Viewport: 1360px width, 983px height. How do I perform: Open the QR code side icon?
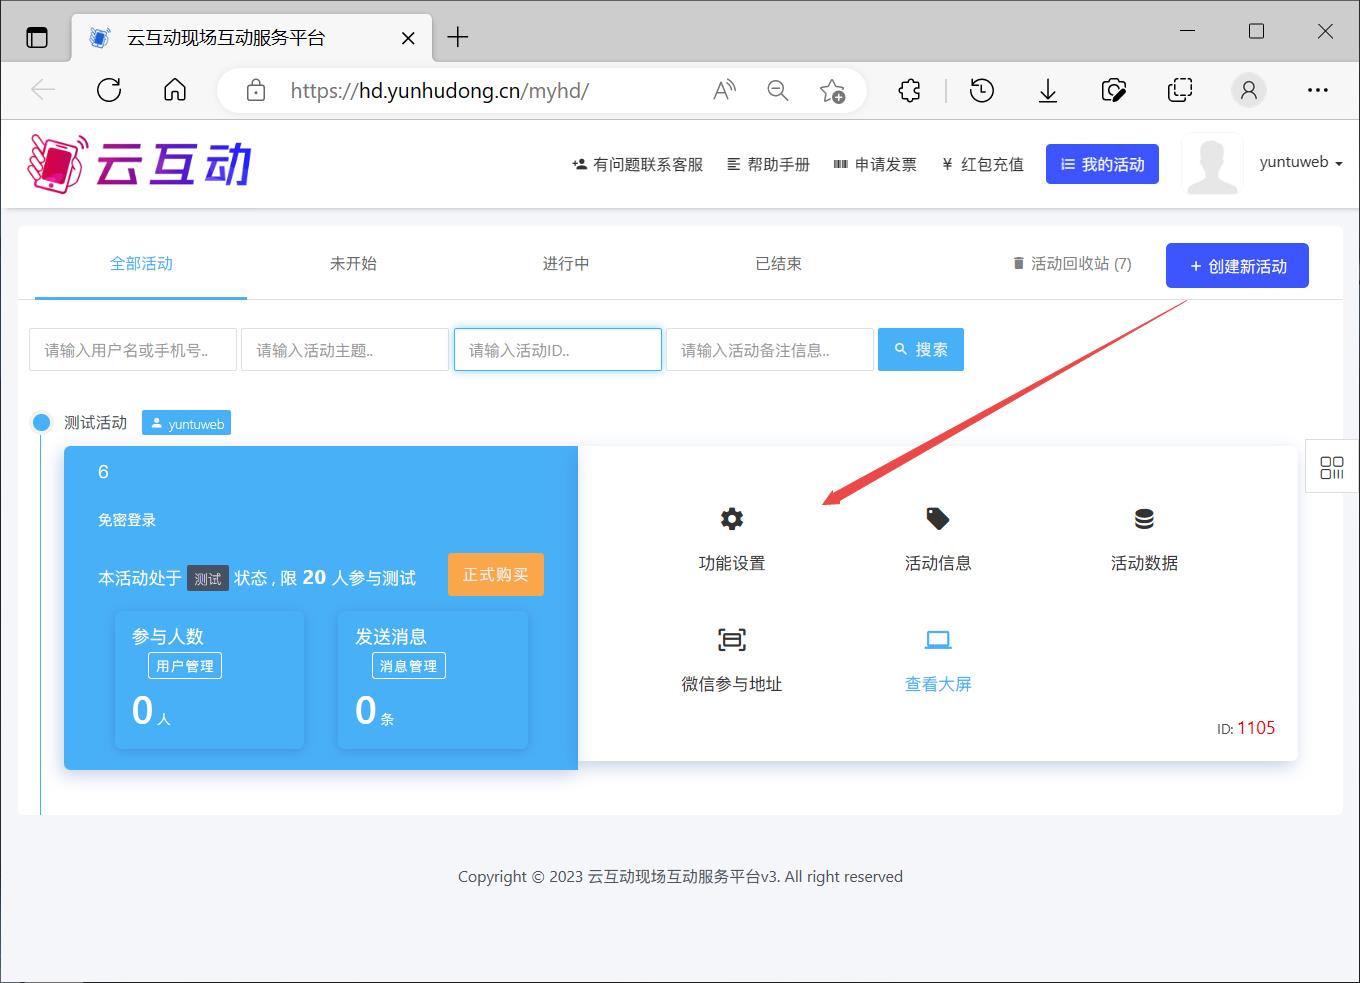click(1332, 467)
